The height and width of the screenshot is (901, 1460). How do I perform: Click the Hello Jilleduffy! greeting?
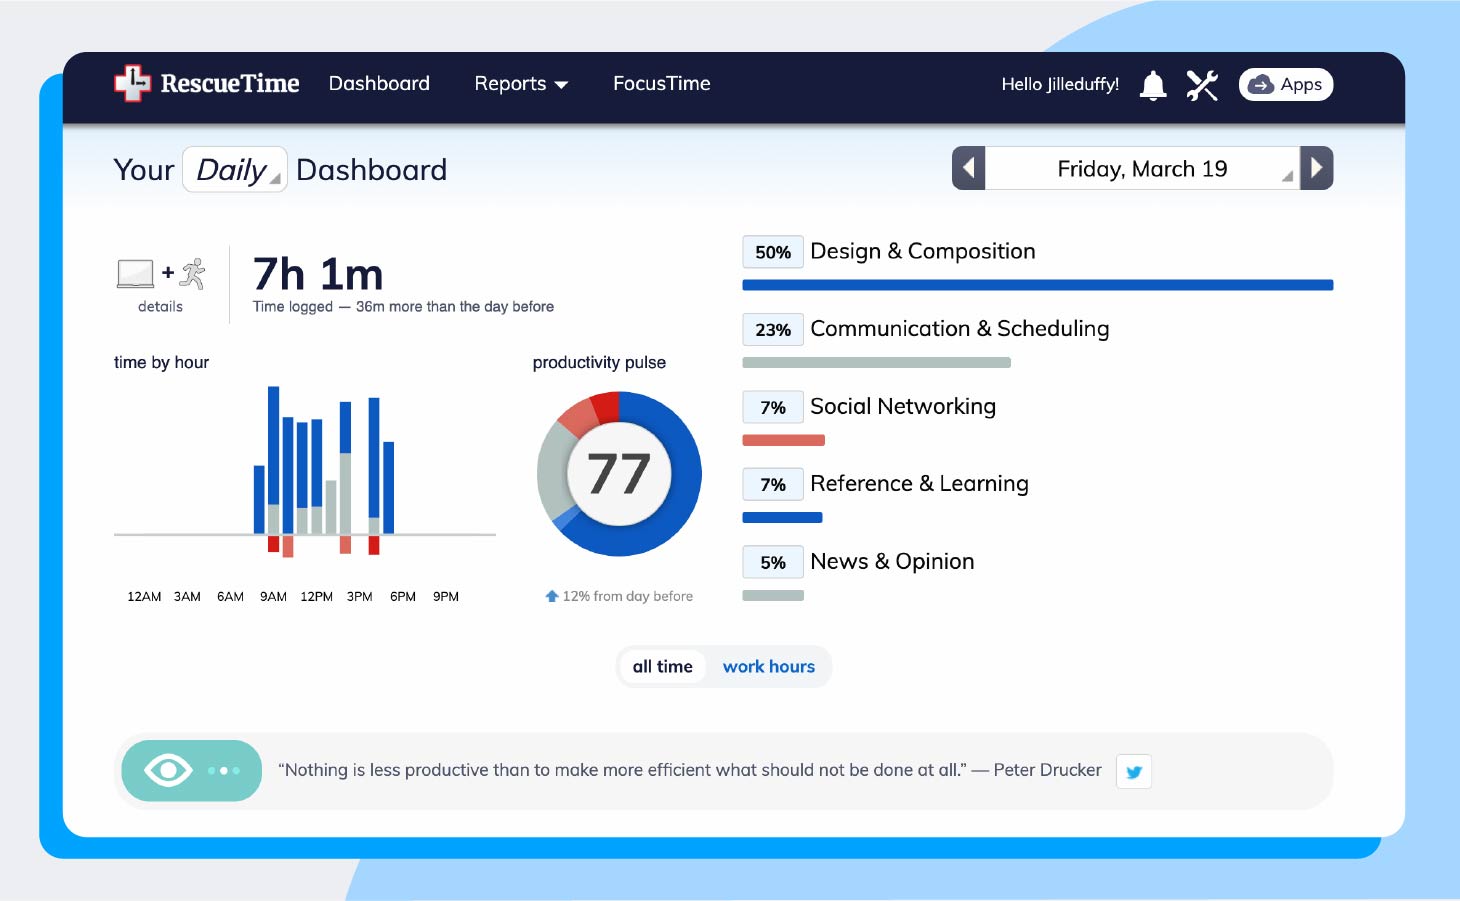[x=1060, y=85]
